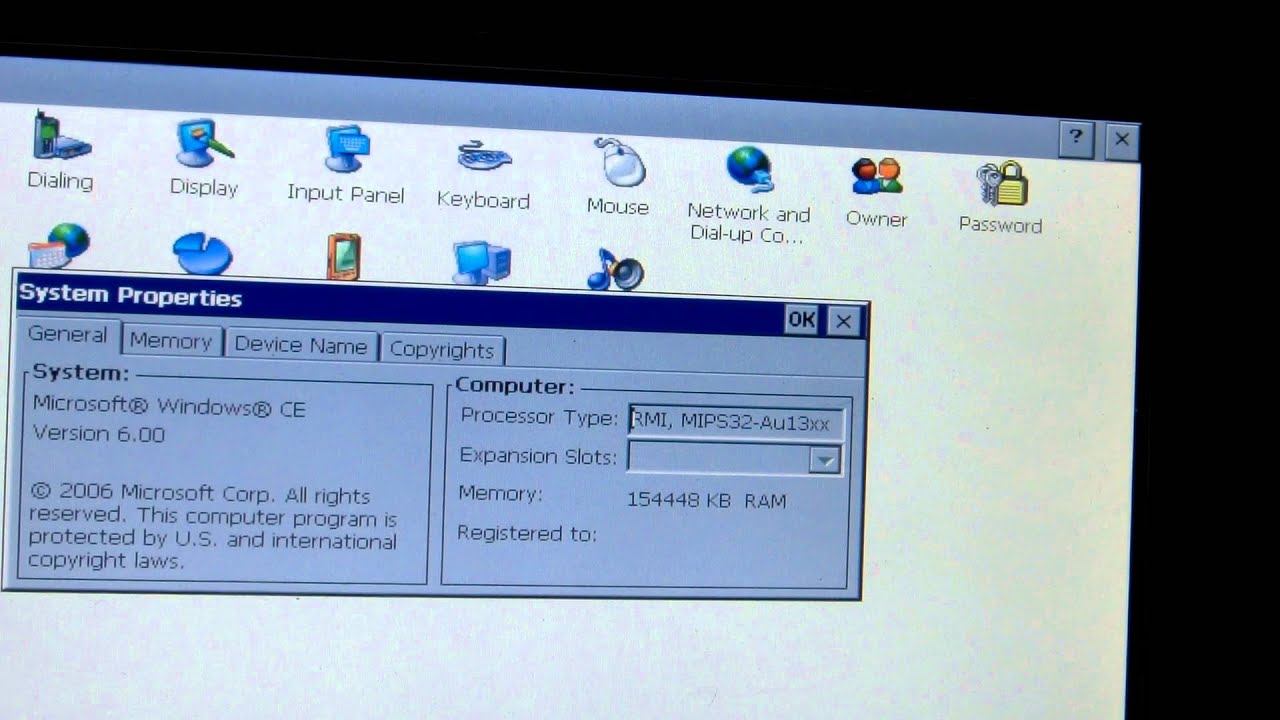
Task: Click the music note and speaker icon
Action: 616,269
